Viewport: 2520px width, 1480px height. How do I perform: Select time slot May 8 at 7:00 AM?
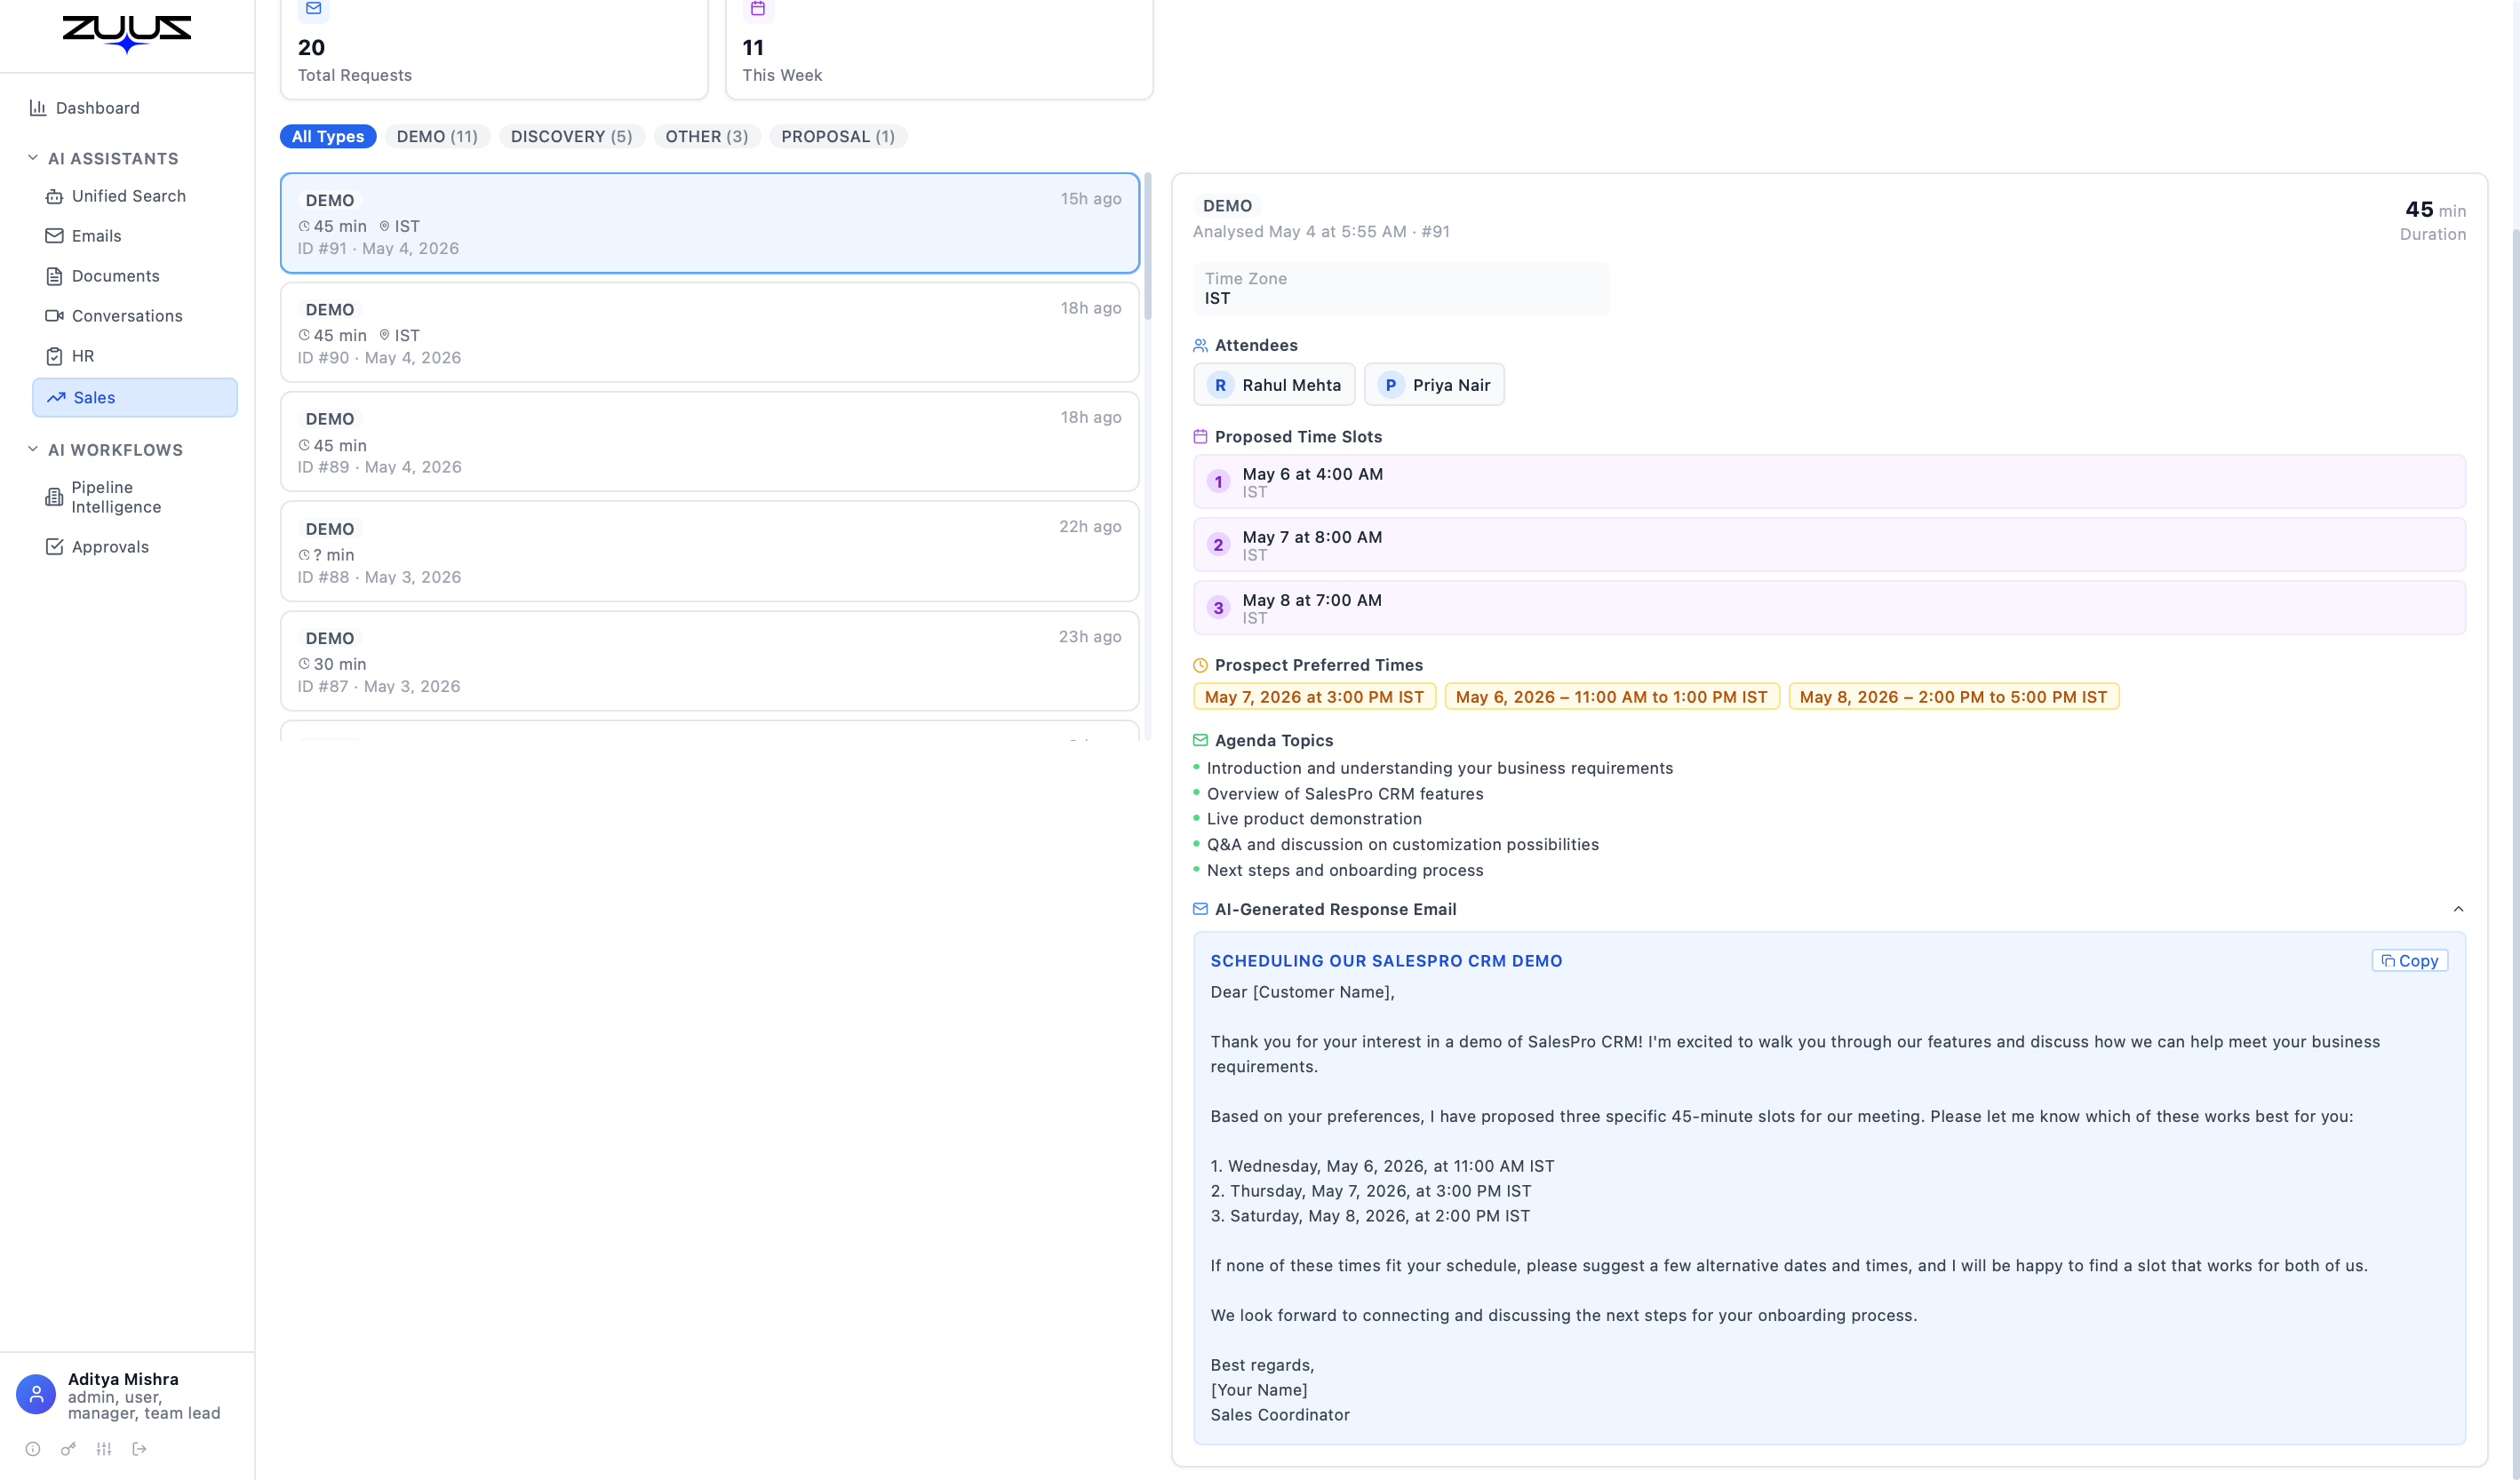click(x=1829, y=608)
